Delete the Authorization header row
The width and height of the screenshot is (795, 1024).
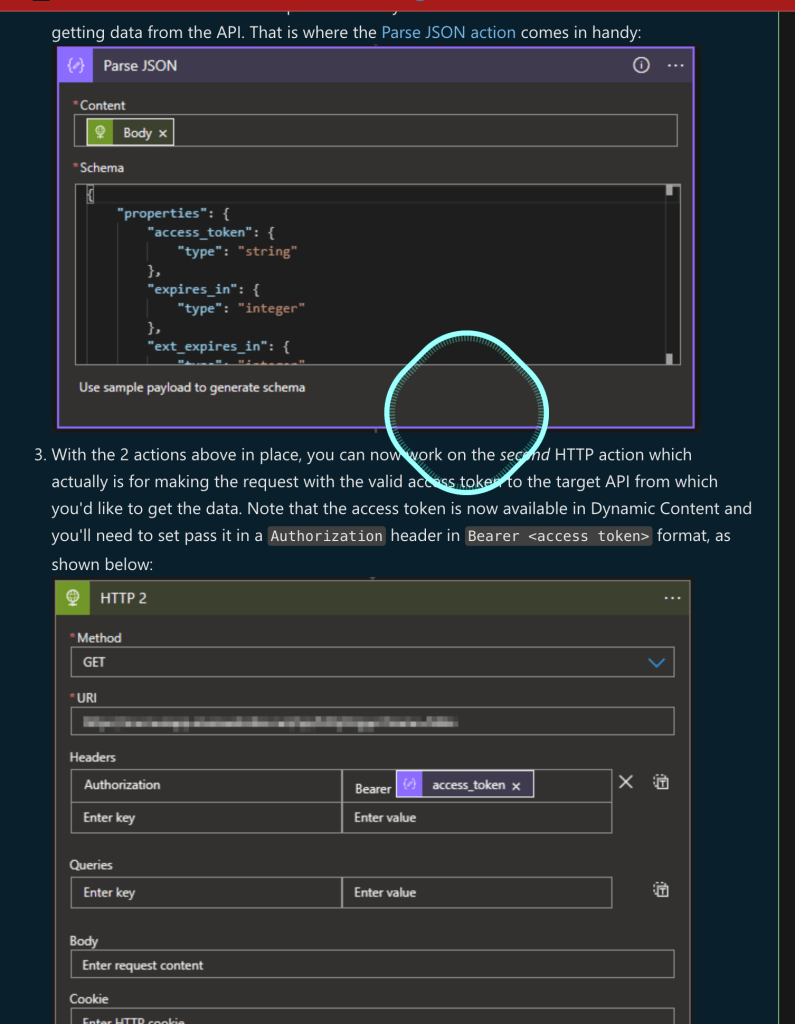626,782
